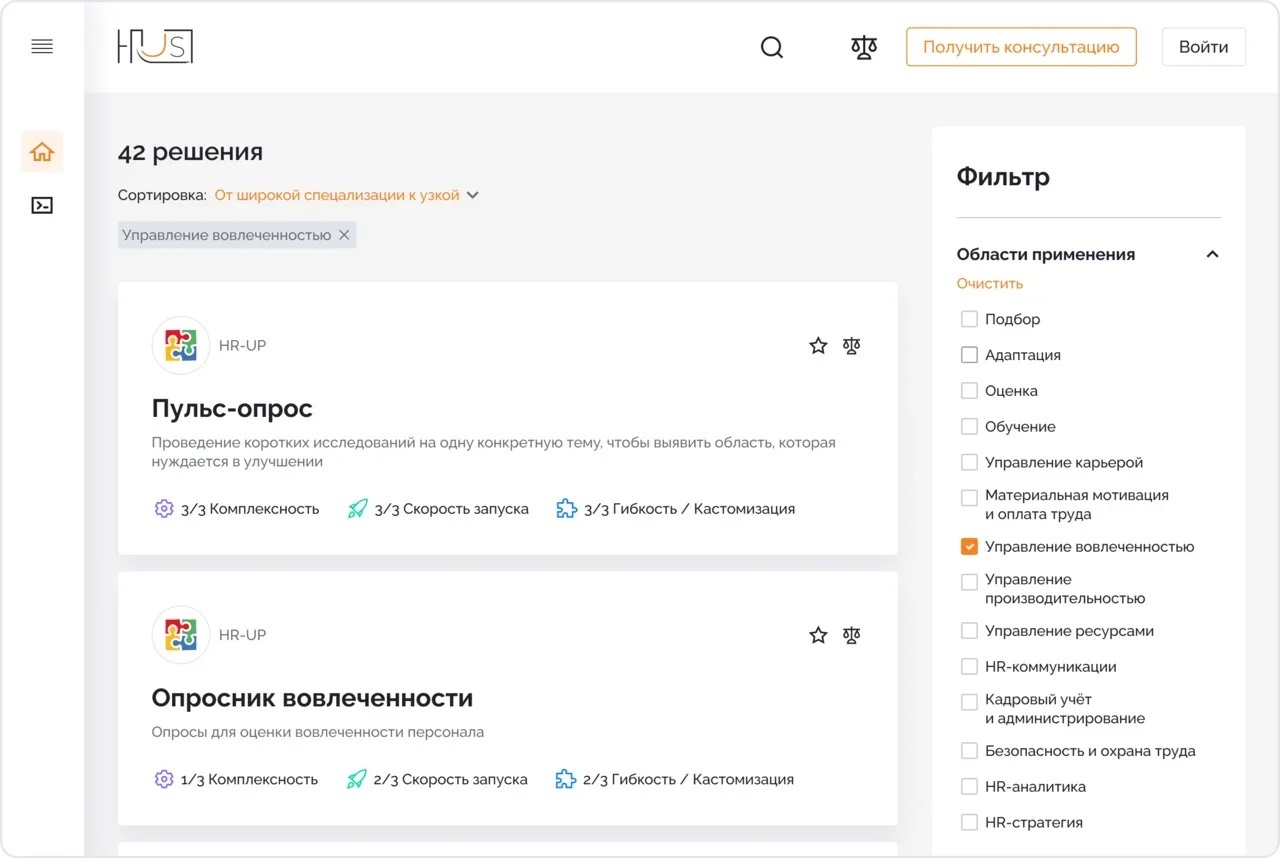The image size is (1280, 858).
Task: Open the search magnifier icon
Action: (x=772, y=47)
